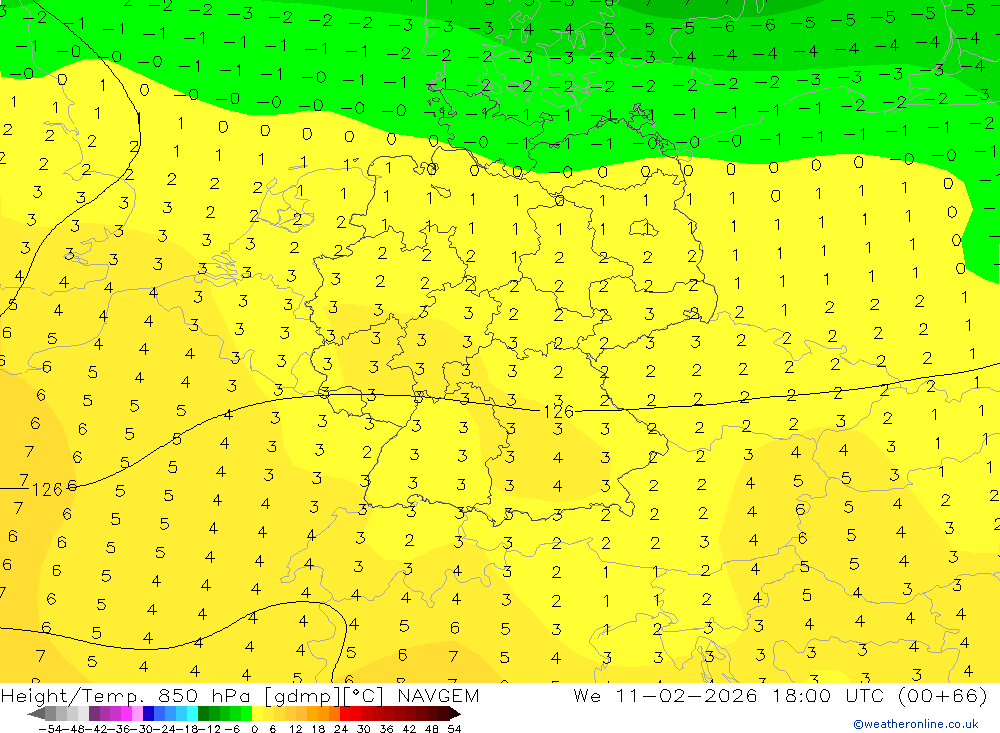The height and width of the screenshot is (733, 1000).
Task: Click the '(00+66)' forecast offset text
Action: (x=943, y=695)
